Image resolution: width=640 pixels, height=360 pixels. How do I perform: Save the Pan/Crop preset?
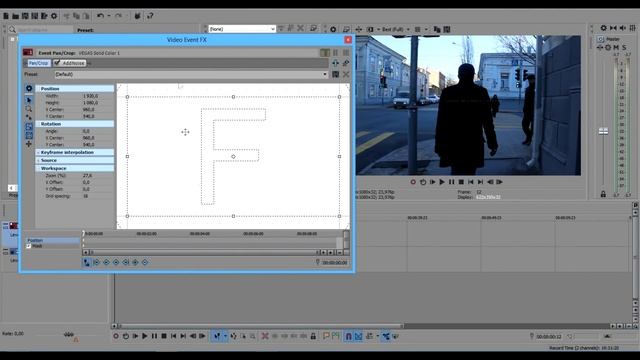pyautogui.click(x=336, y=74)
